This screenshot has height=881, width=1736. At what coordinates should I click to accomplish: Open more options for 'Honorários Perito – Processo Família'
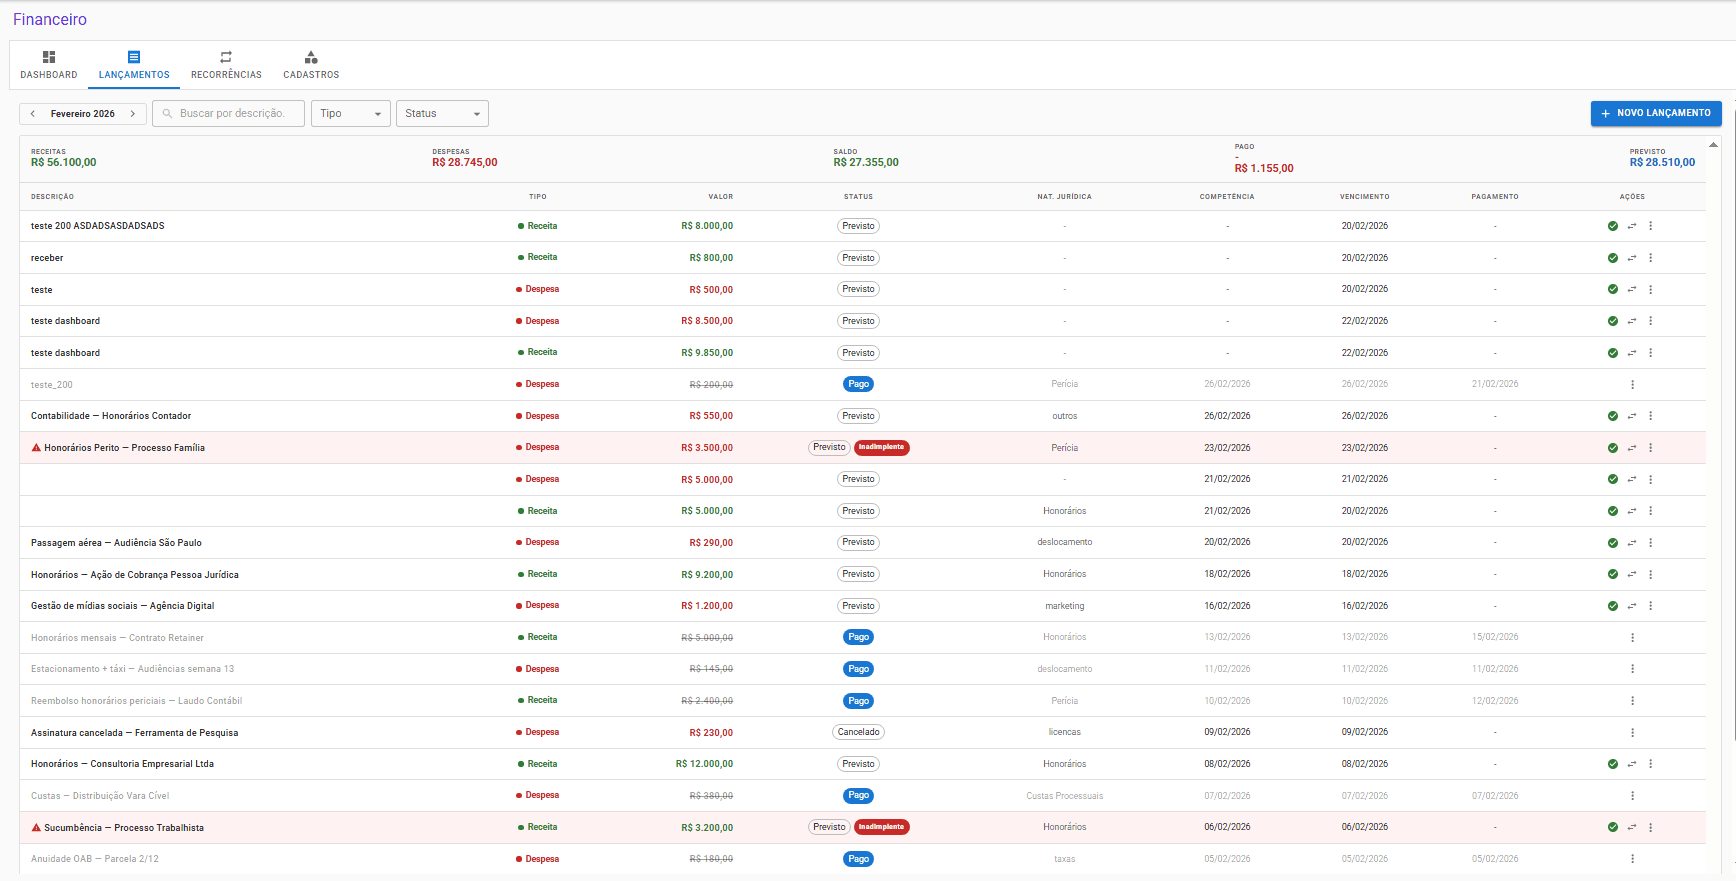(1651, 448)
